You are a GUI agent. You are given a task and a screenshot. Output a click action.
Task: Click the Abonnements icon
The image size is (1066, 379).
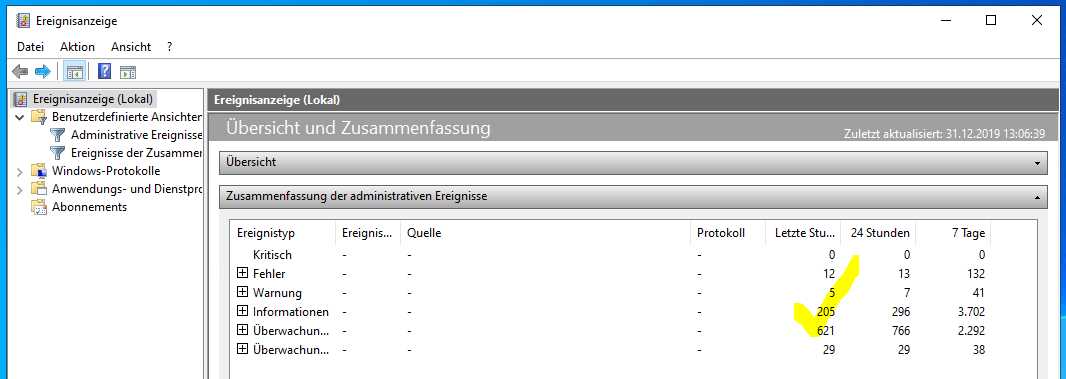38,207
